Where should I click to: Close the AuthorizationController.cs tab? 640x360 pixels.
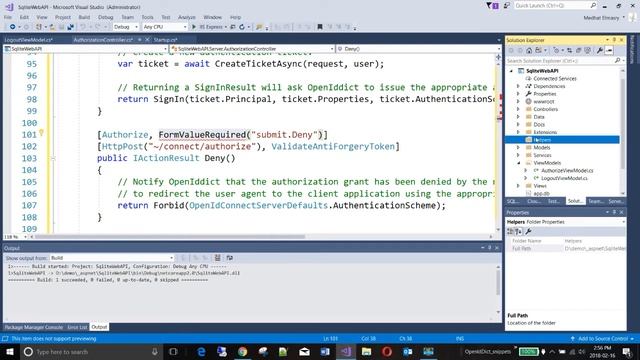pyautogui.click(x=147, y=40)
